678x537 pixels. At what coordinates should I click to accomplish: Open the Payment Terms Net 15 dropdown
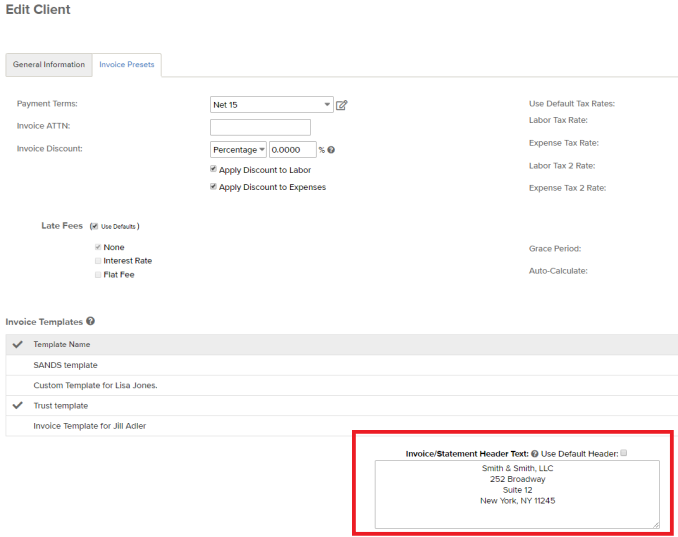pyautogui.click(x=271, y=105)
